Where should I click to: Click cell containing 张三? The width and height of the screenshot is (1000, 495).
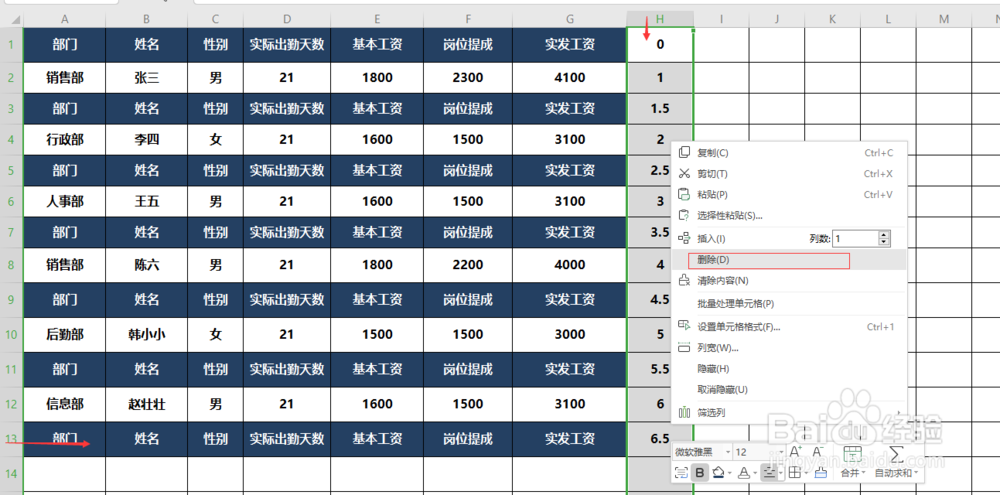click(147, 78)
